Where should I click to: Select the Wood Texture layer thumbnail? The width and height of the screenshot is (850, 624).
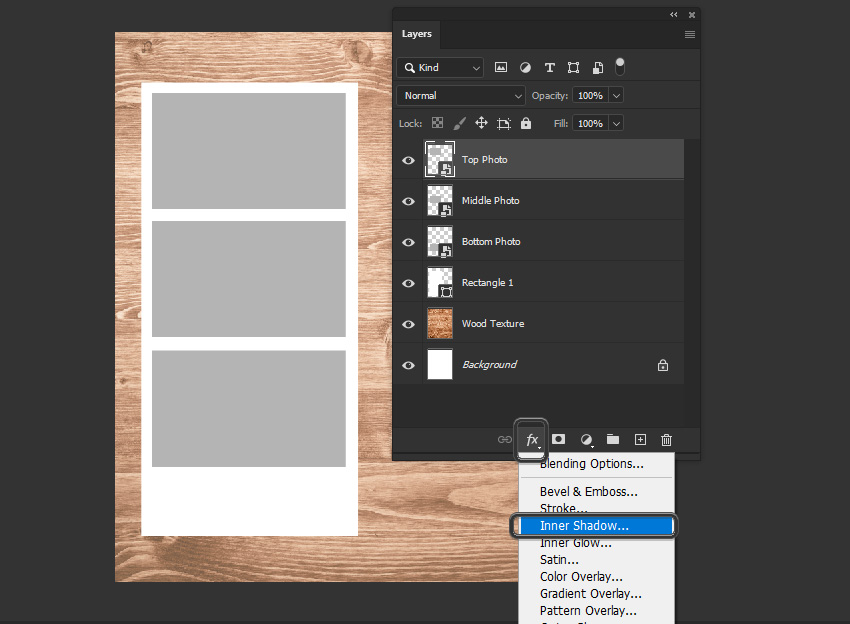click(x=440, y=324)
